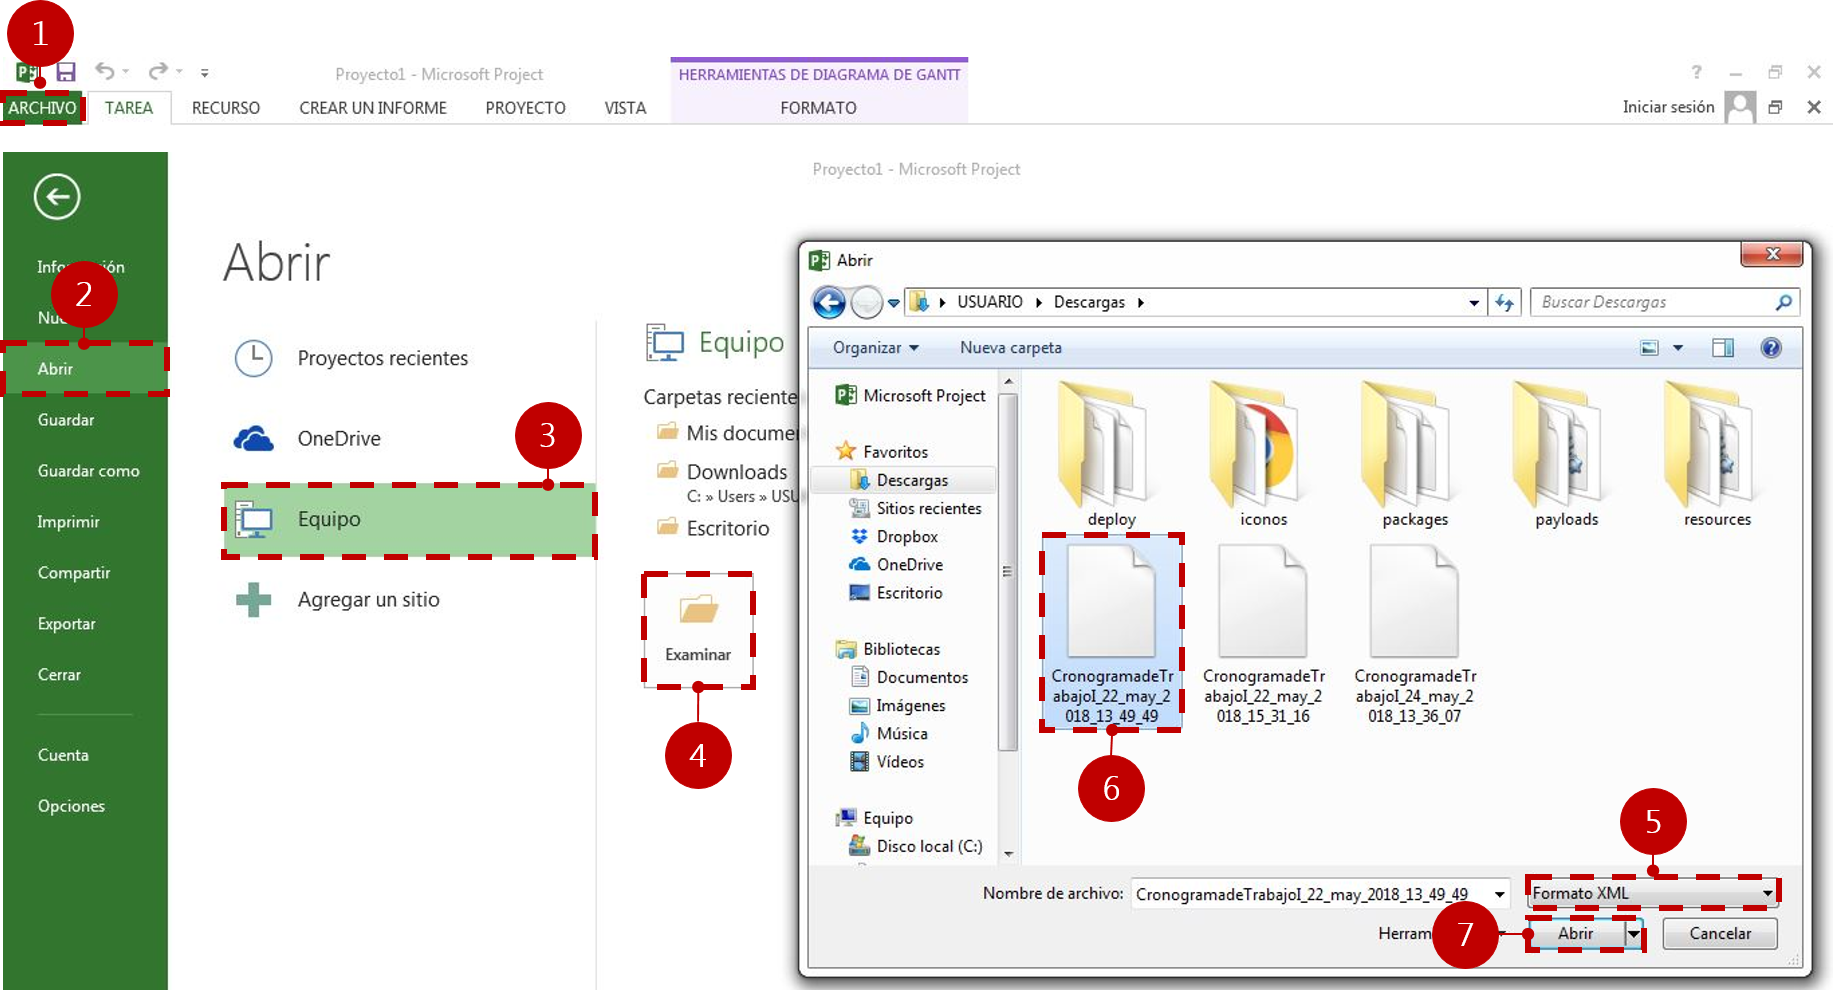The image size is (1833, 990).
Task: Expand the Formato XML file type dropdown
Action: (x=1767, y=893)
